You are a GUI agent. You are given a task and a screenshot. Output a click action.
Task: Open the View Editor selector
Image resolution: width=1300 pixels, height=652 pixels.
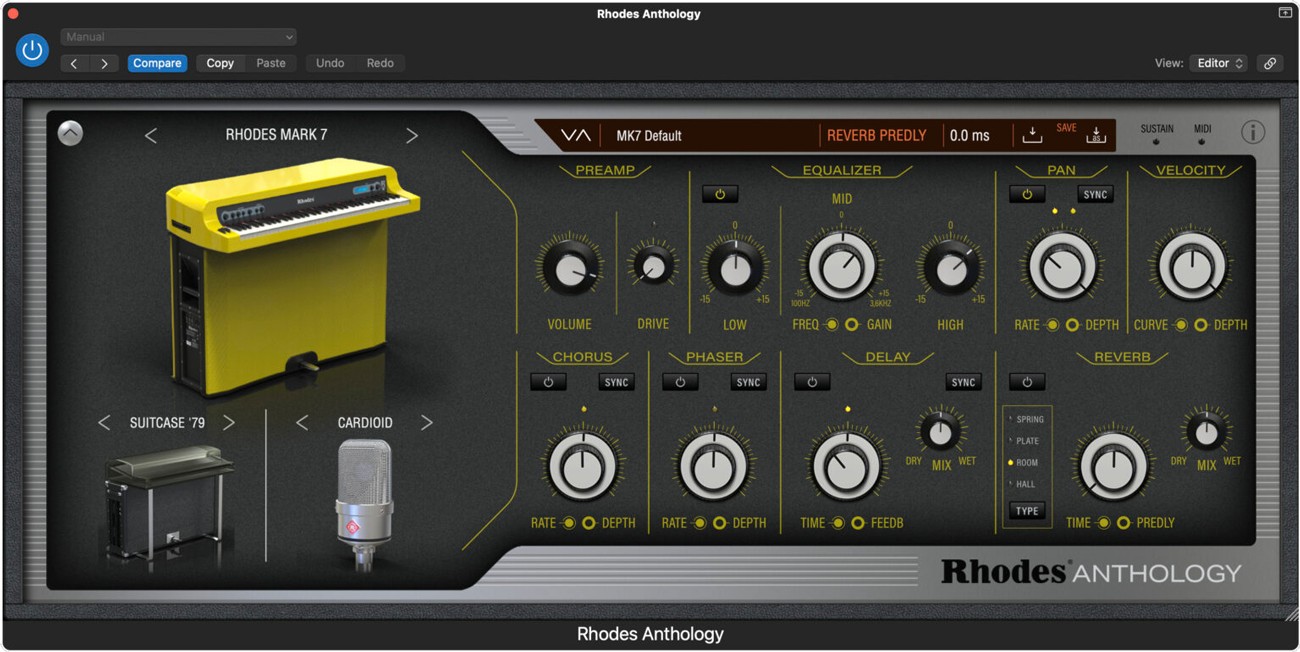(x=1218, y=62)
